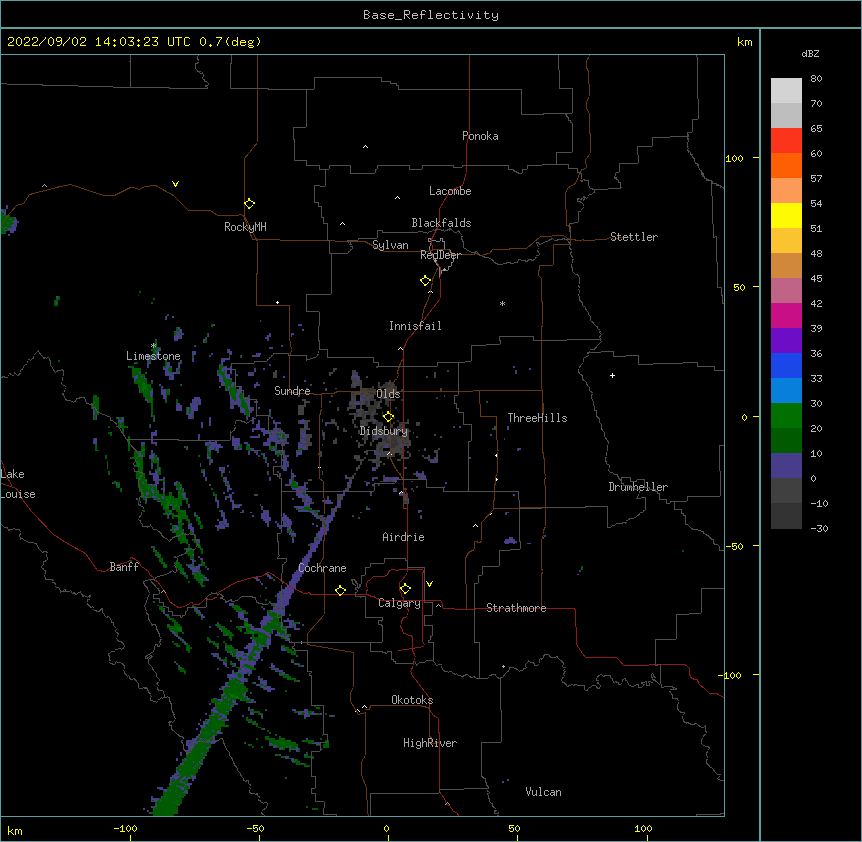The width and height of the screenshot is (862, 842).
Task: Pick the bright green 20-30 dBZ legend swatch
Action: (786, 416)
